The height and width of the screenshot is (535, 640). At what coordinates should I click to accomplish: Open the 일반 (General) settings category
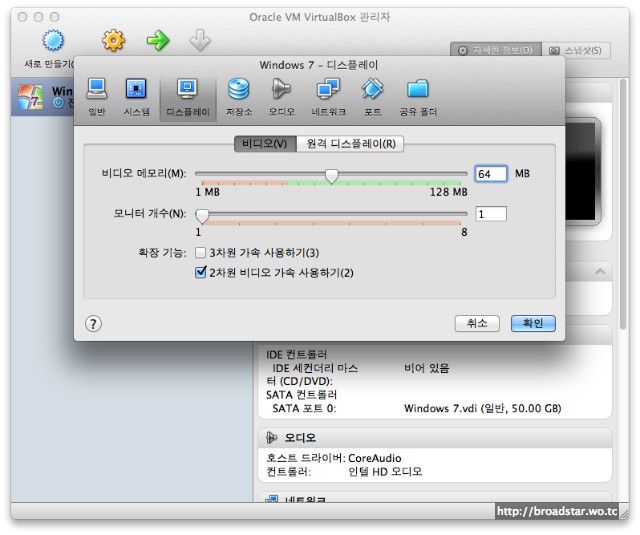pyautogui.click(x=97, y=97)
